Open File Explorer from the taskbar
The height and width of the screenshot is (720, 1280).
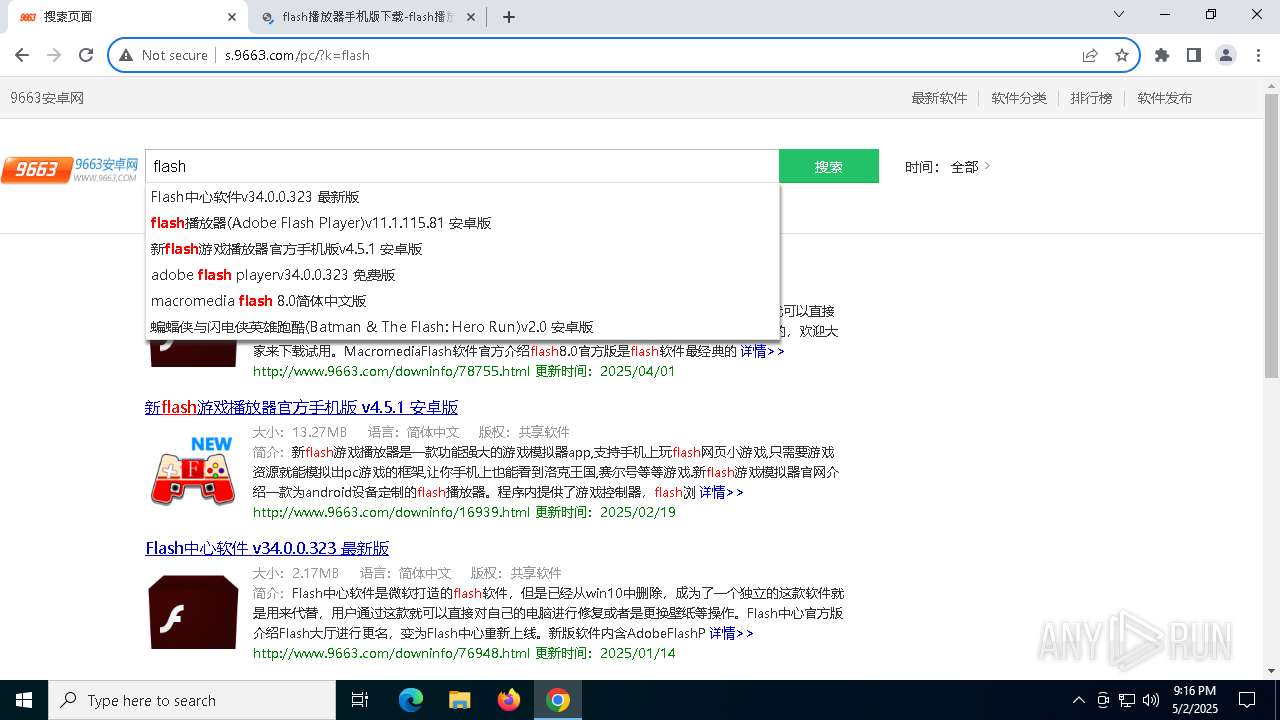[x=460, y=700]
